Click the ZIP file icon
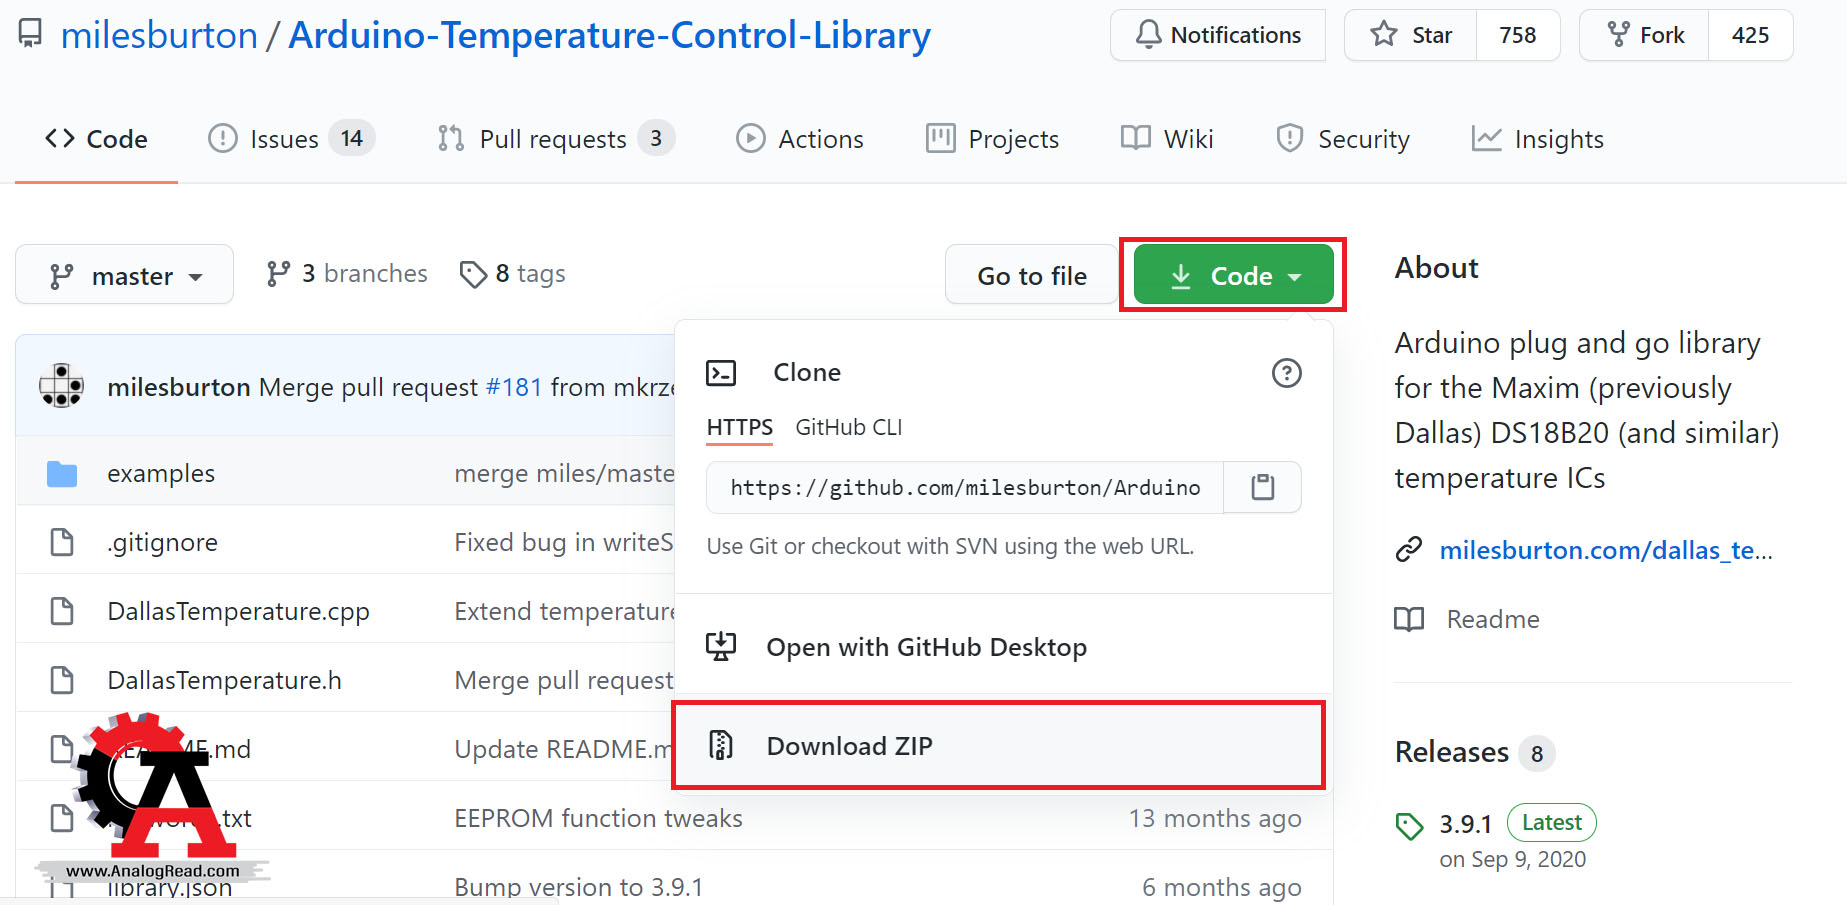The width and height of the screenshot is (1847, 905). point(721,745)
